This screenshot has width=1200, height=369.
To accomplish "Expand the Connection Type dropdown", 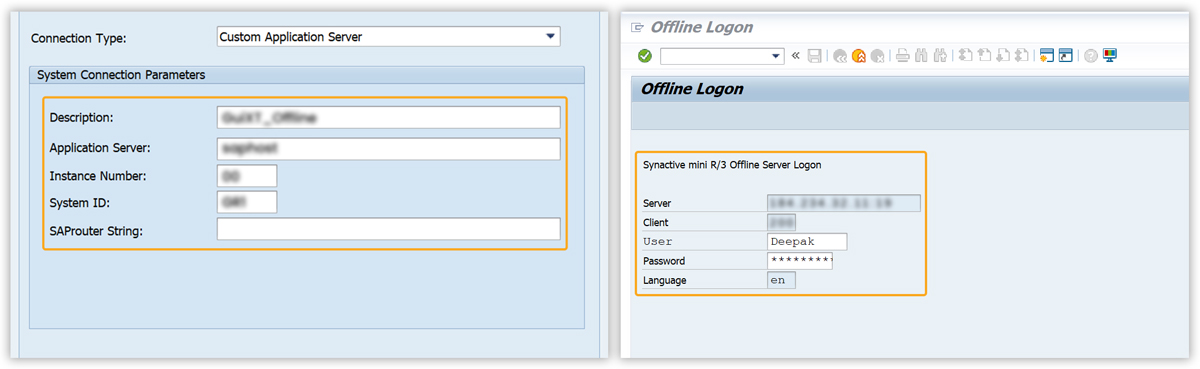I will (550, 37).
